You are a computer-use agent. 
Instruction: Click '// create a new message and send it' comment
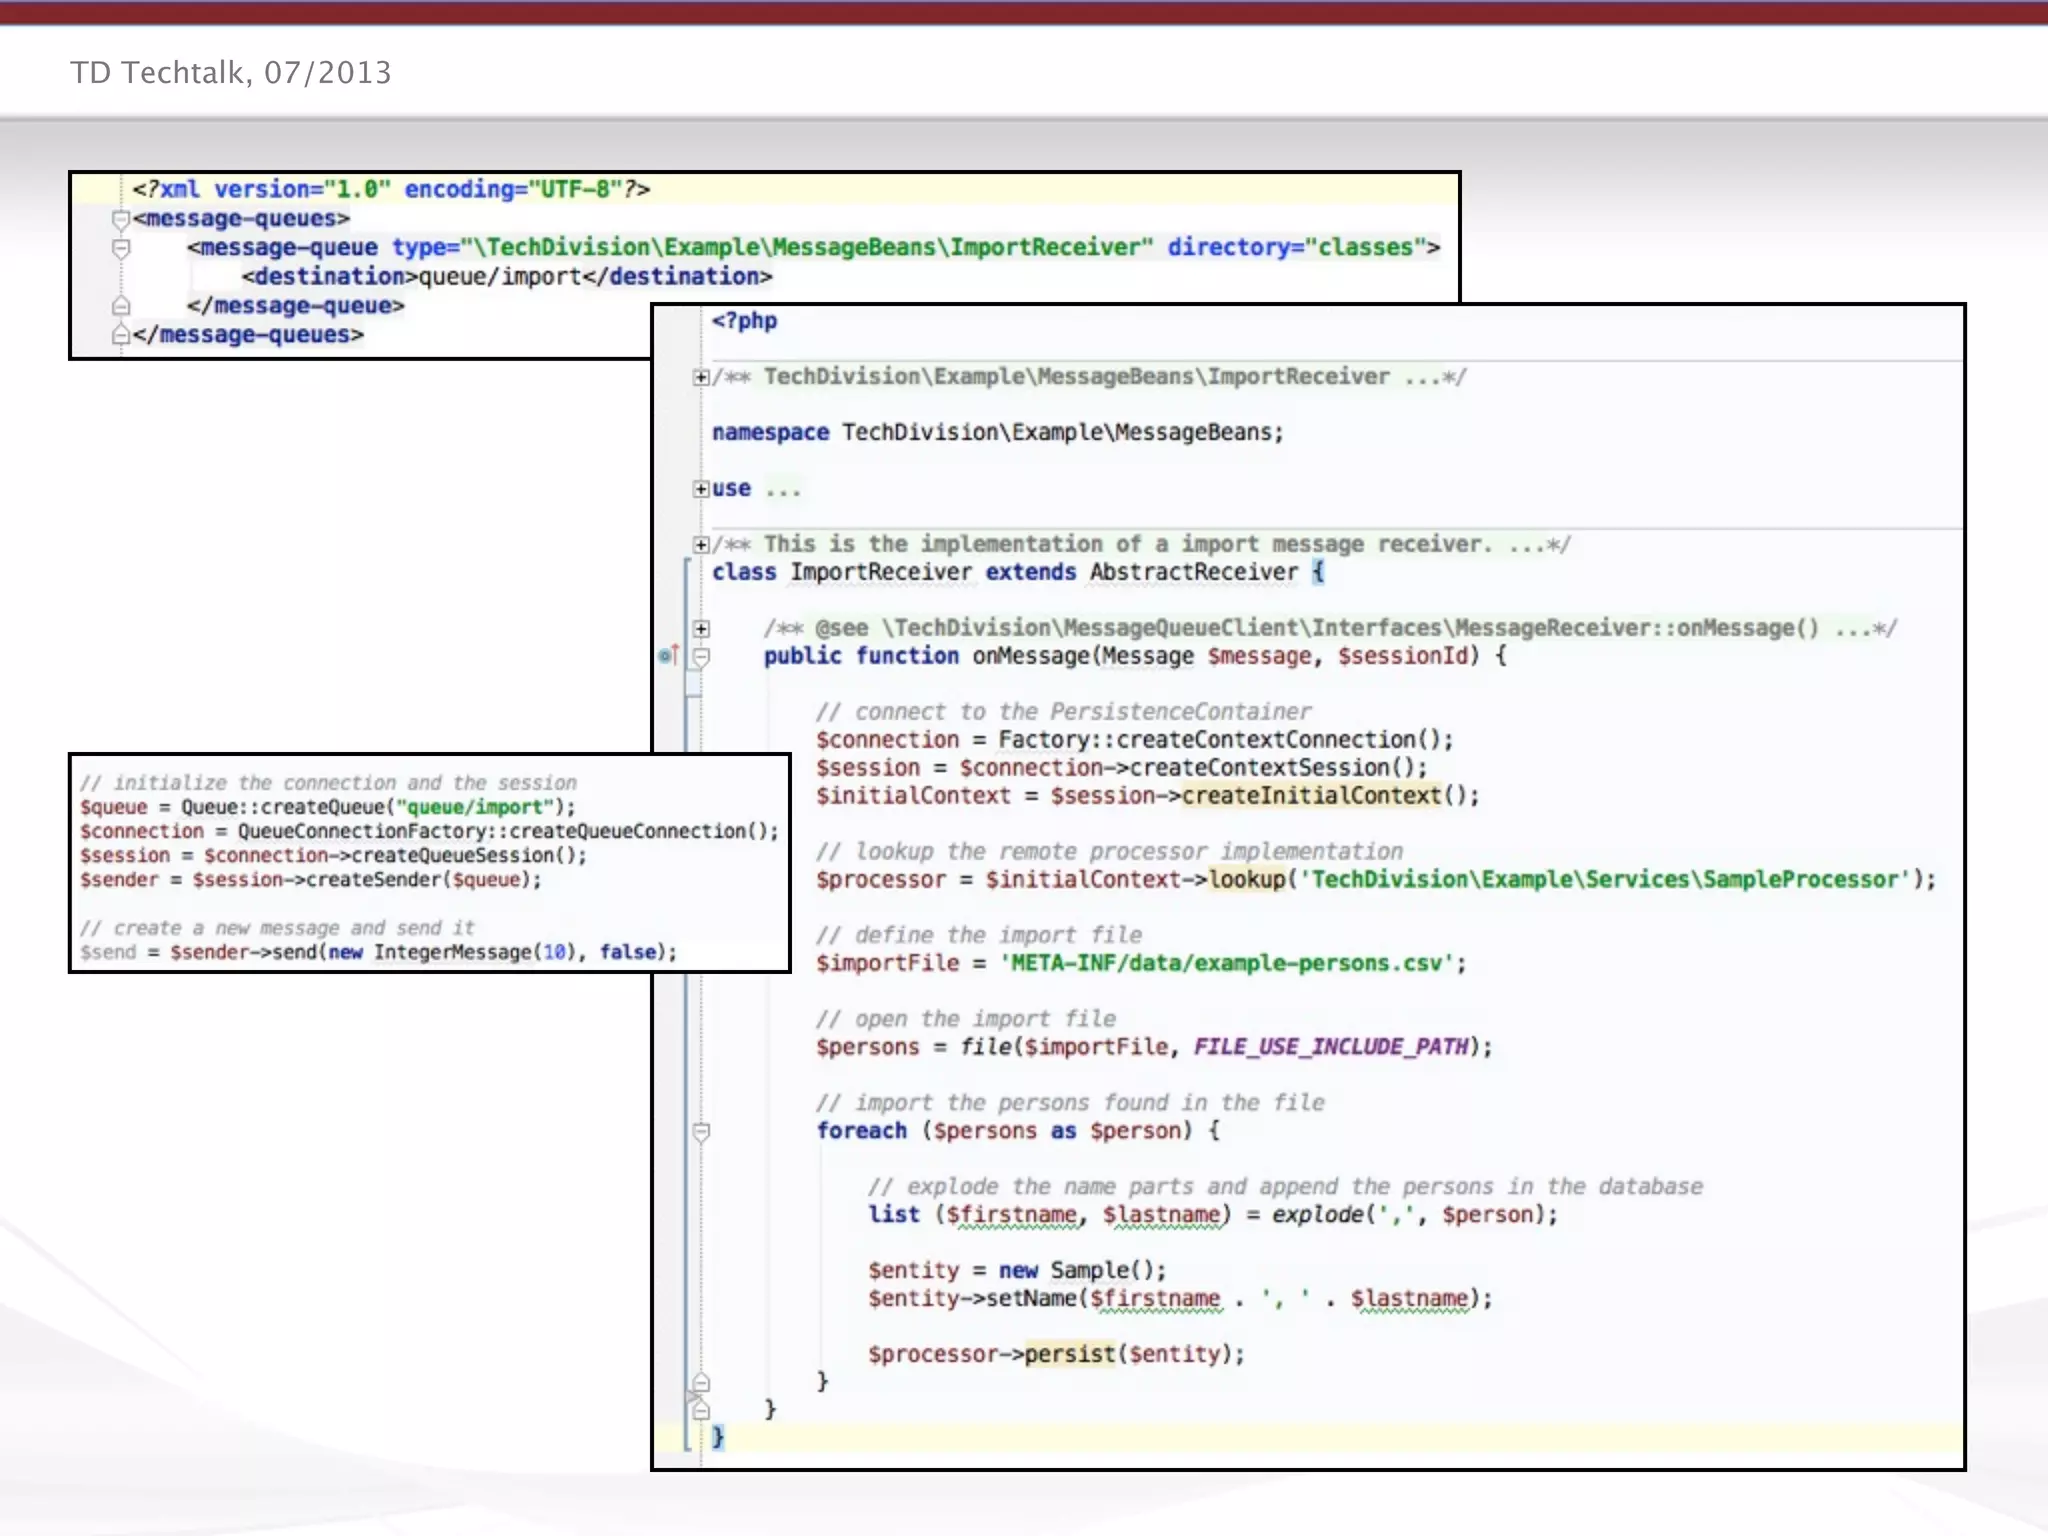tap(277, 928)
